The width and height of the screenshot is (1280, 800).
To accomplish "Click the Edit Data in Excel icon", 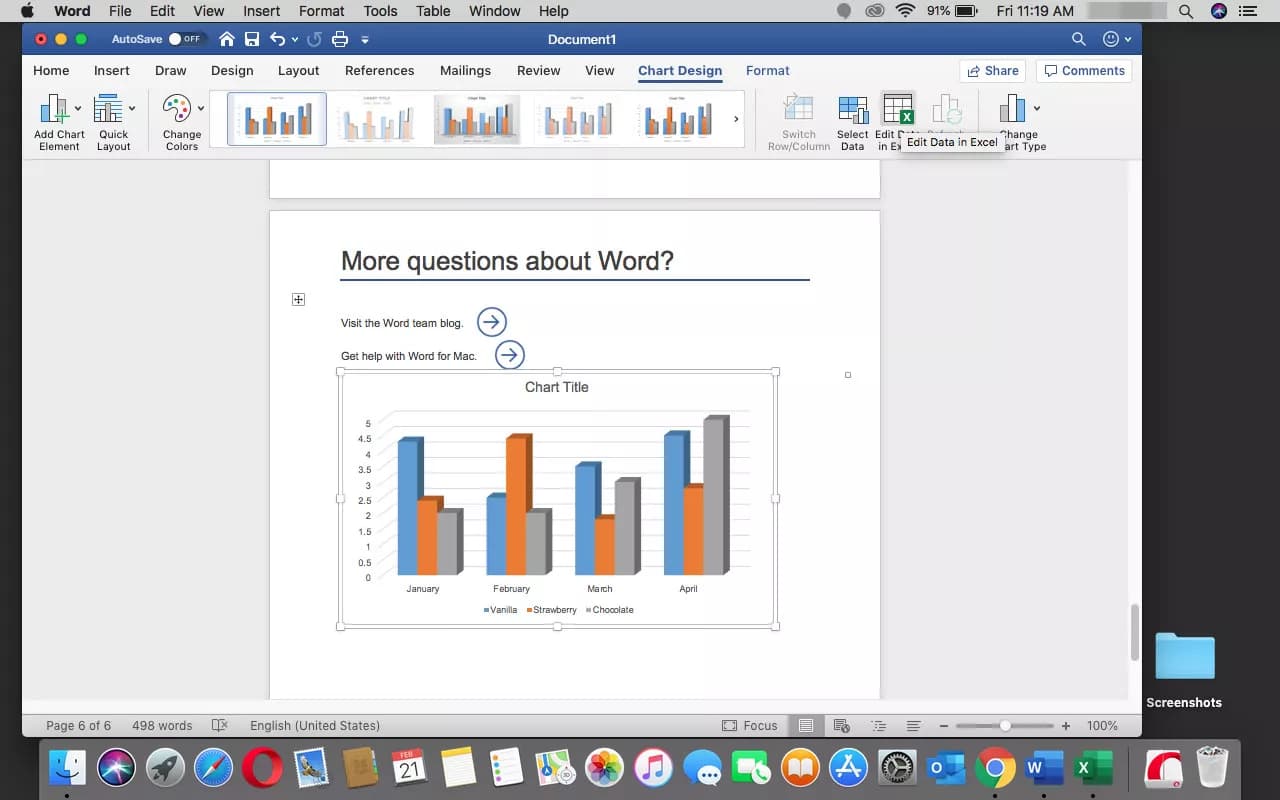I will coord(898,108).
